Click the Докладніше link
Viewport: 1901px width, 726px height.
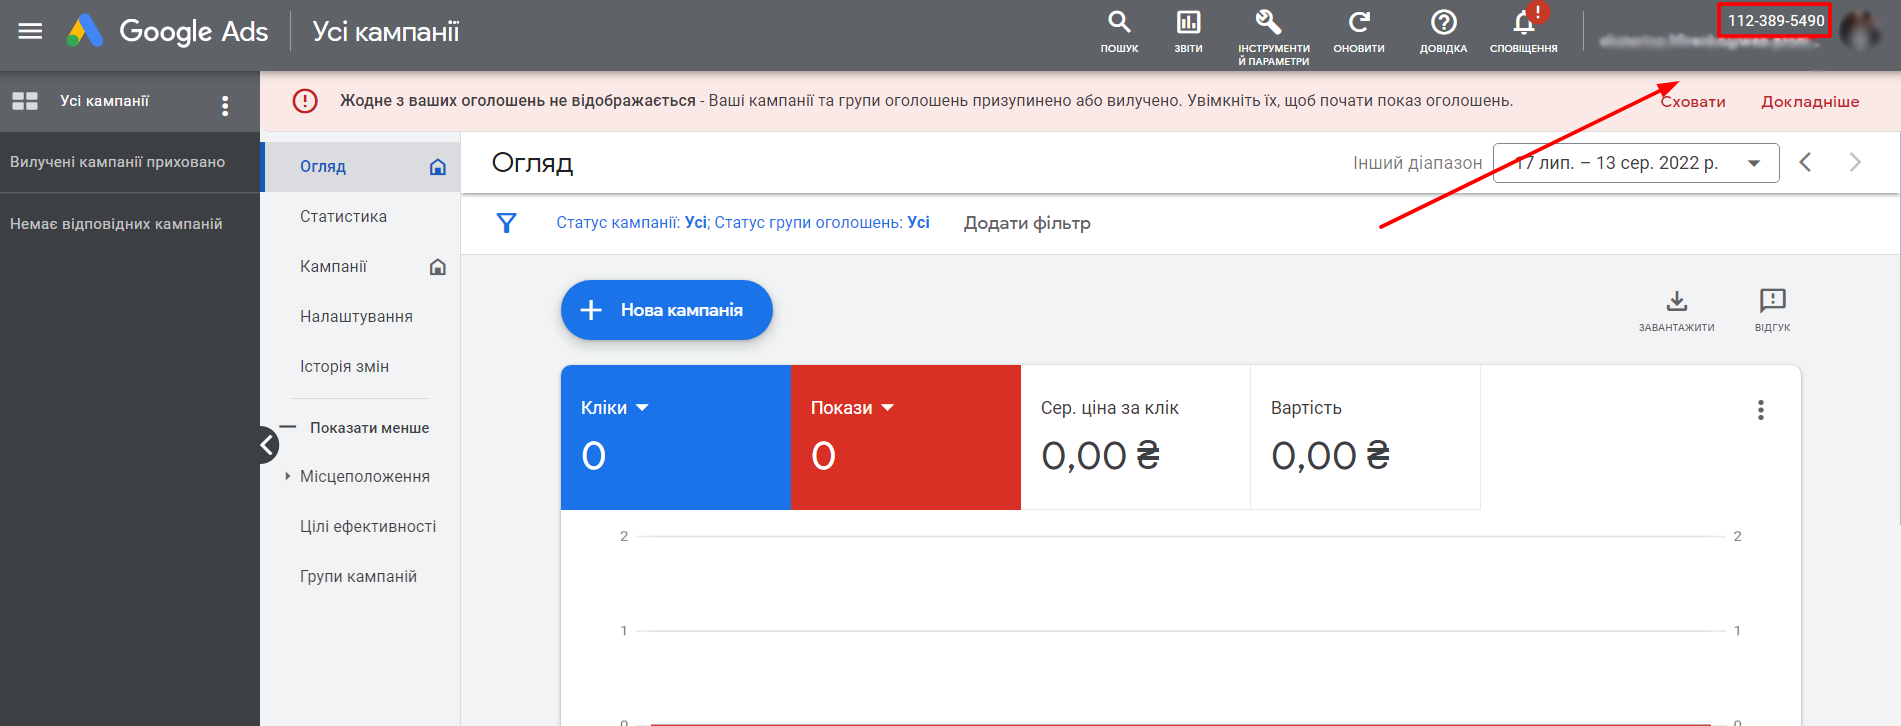coord(1810,102)
